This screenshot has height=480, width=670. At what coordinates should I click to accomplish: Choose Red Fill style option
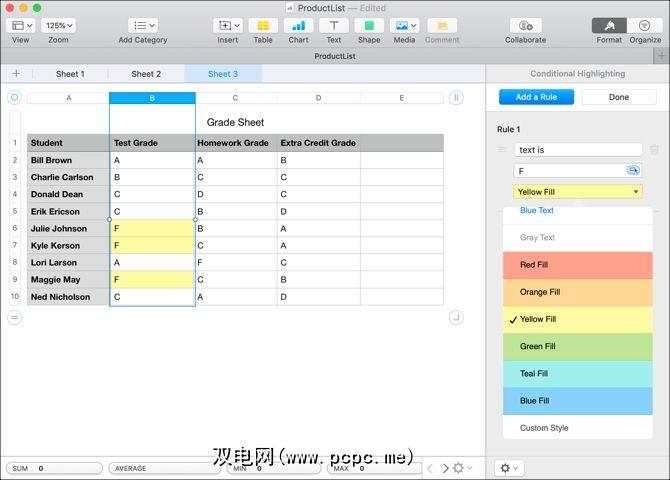[x=578, y=265]
